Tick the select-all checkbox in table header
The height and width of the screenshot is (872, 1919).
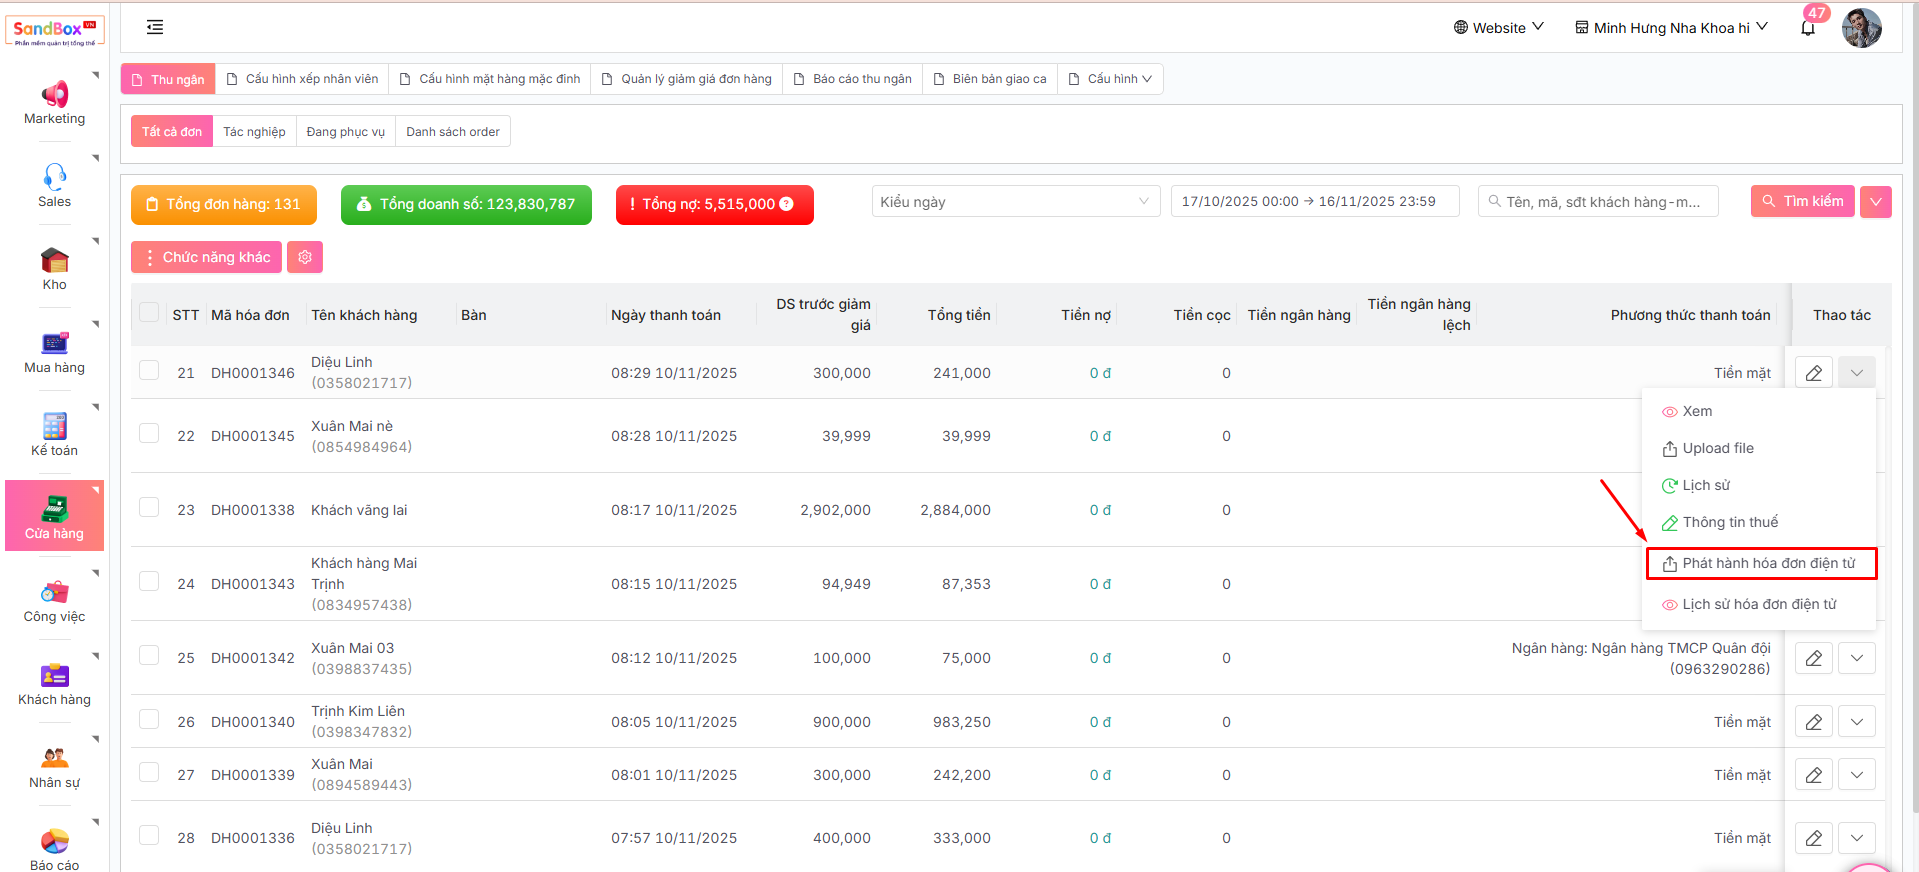pyautogui.click(x=149, y=313)
